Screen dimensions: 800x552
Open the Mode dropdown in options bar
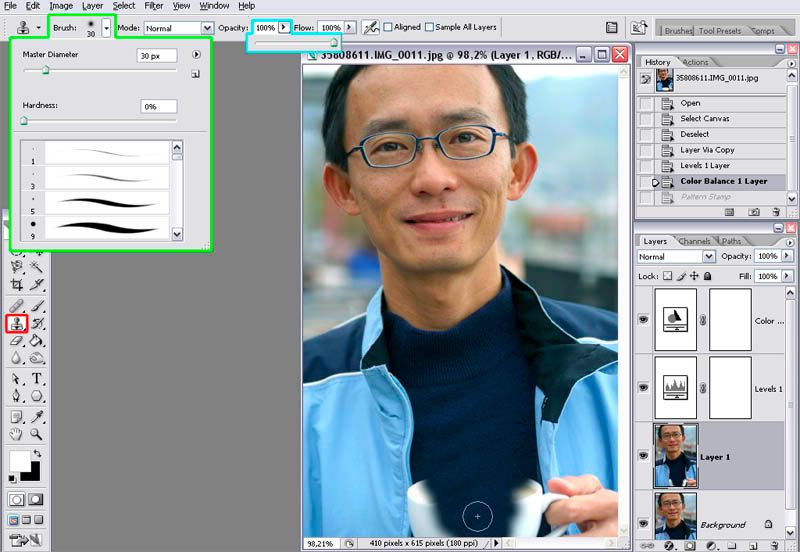tap(207, 28)
